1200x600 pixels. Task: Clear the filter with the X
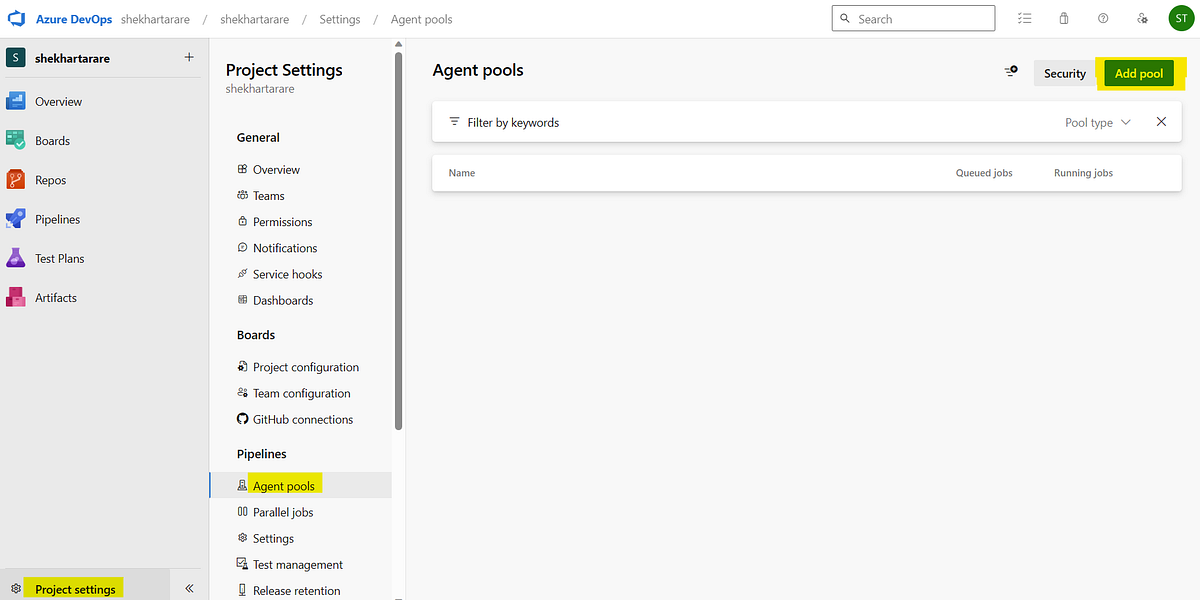click(1160, 121)
